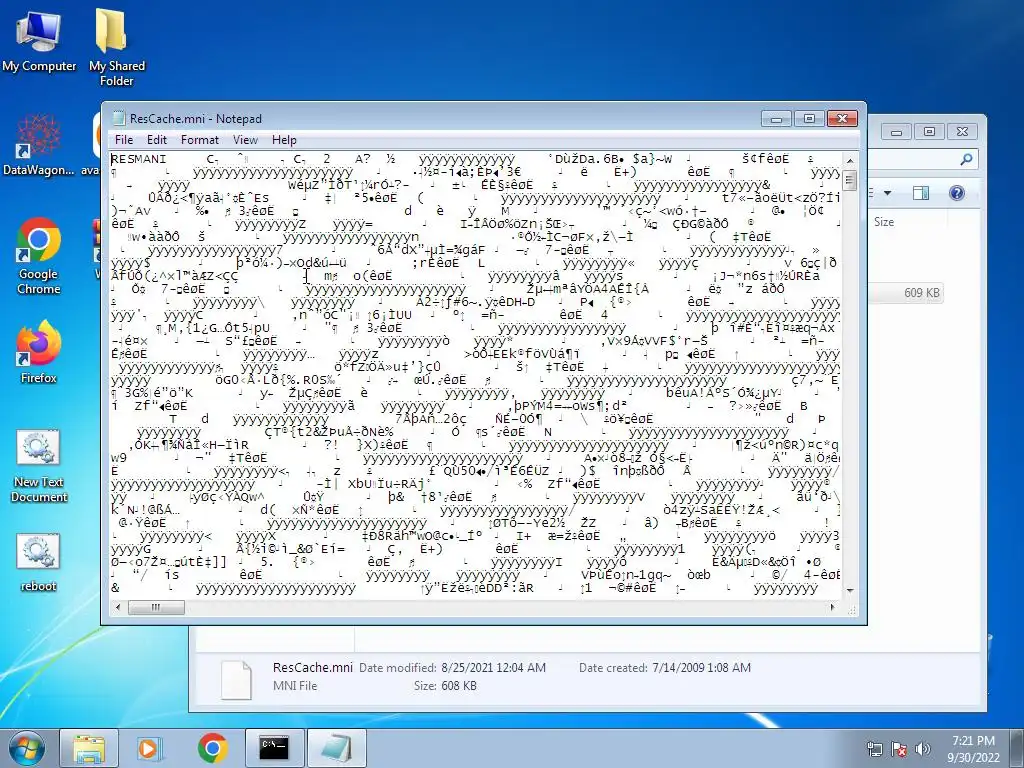Open the Edit menu in Notepad
Viewport: 1024px width, 768px height.
(x=157, y=140)
